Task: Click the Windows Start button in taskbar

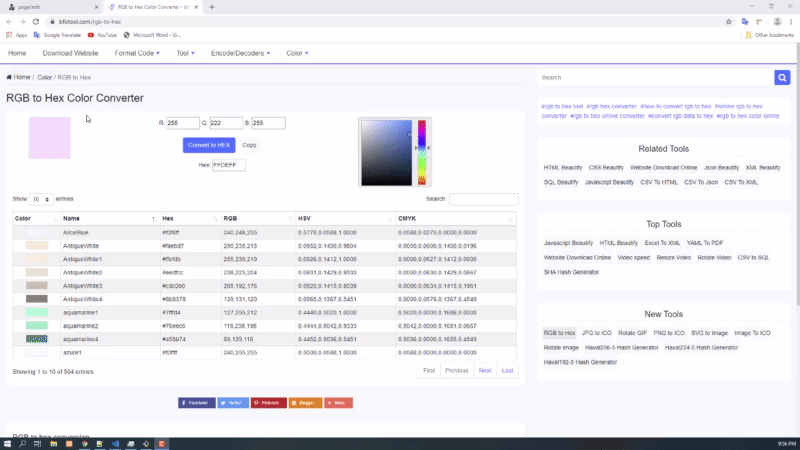Action: [8, 443]
